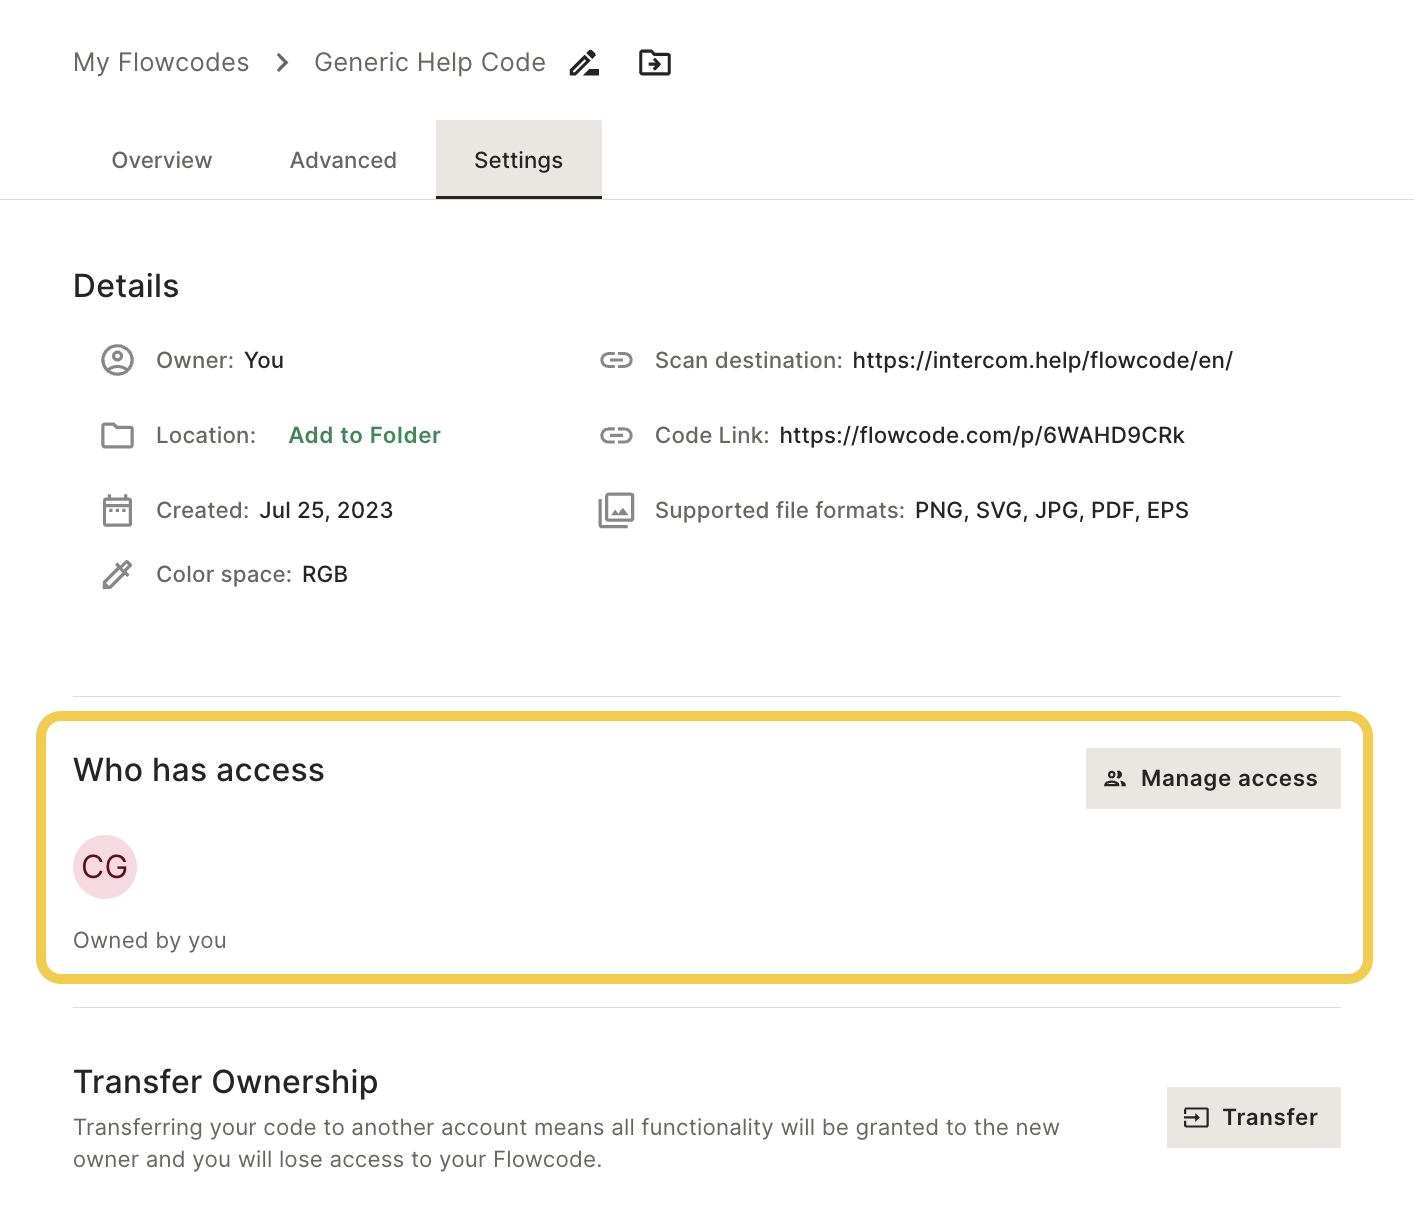Click the 'Who has access' heading
Viewport: 1414px width, 1216px height.
199,770
